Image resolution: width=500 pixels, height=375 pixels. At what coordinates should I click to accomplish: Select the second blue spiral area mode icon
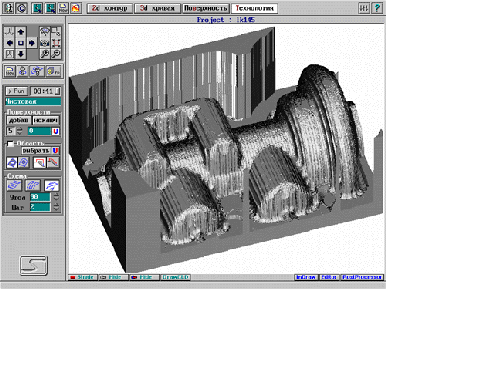tap(24, 163)
